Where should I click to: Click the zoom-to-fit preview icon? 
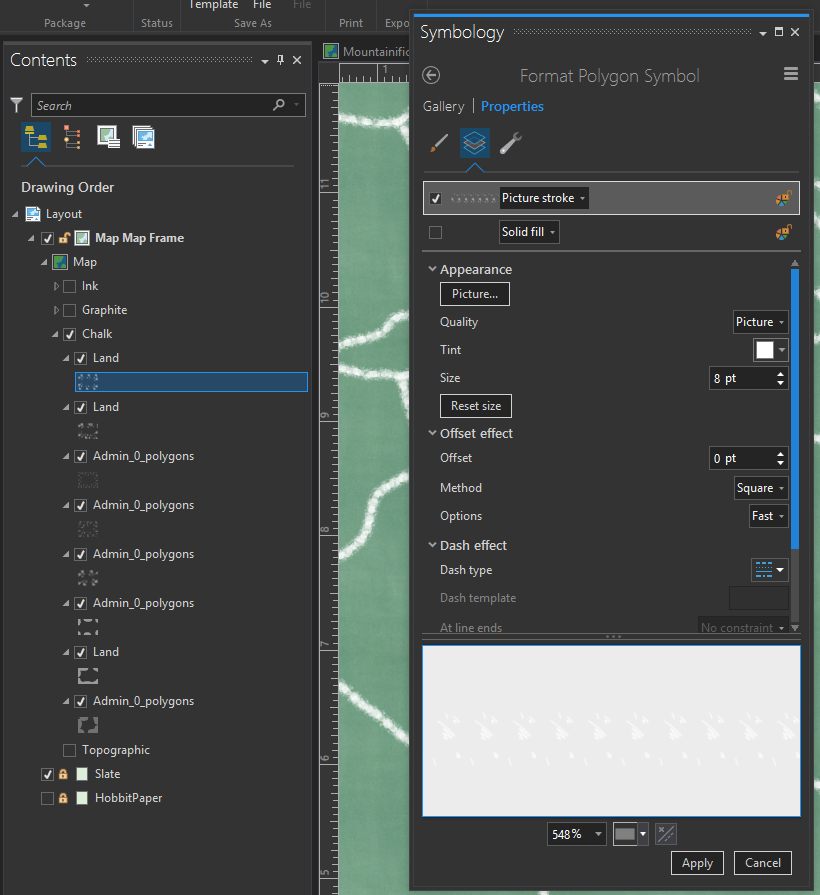tap(666, 834)
